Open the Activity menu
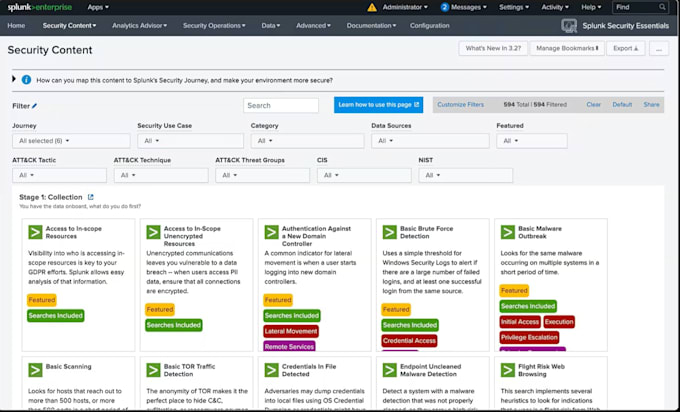The image size is (680, 412). tap(555, 7)
